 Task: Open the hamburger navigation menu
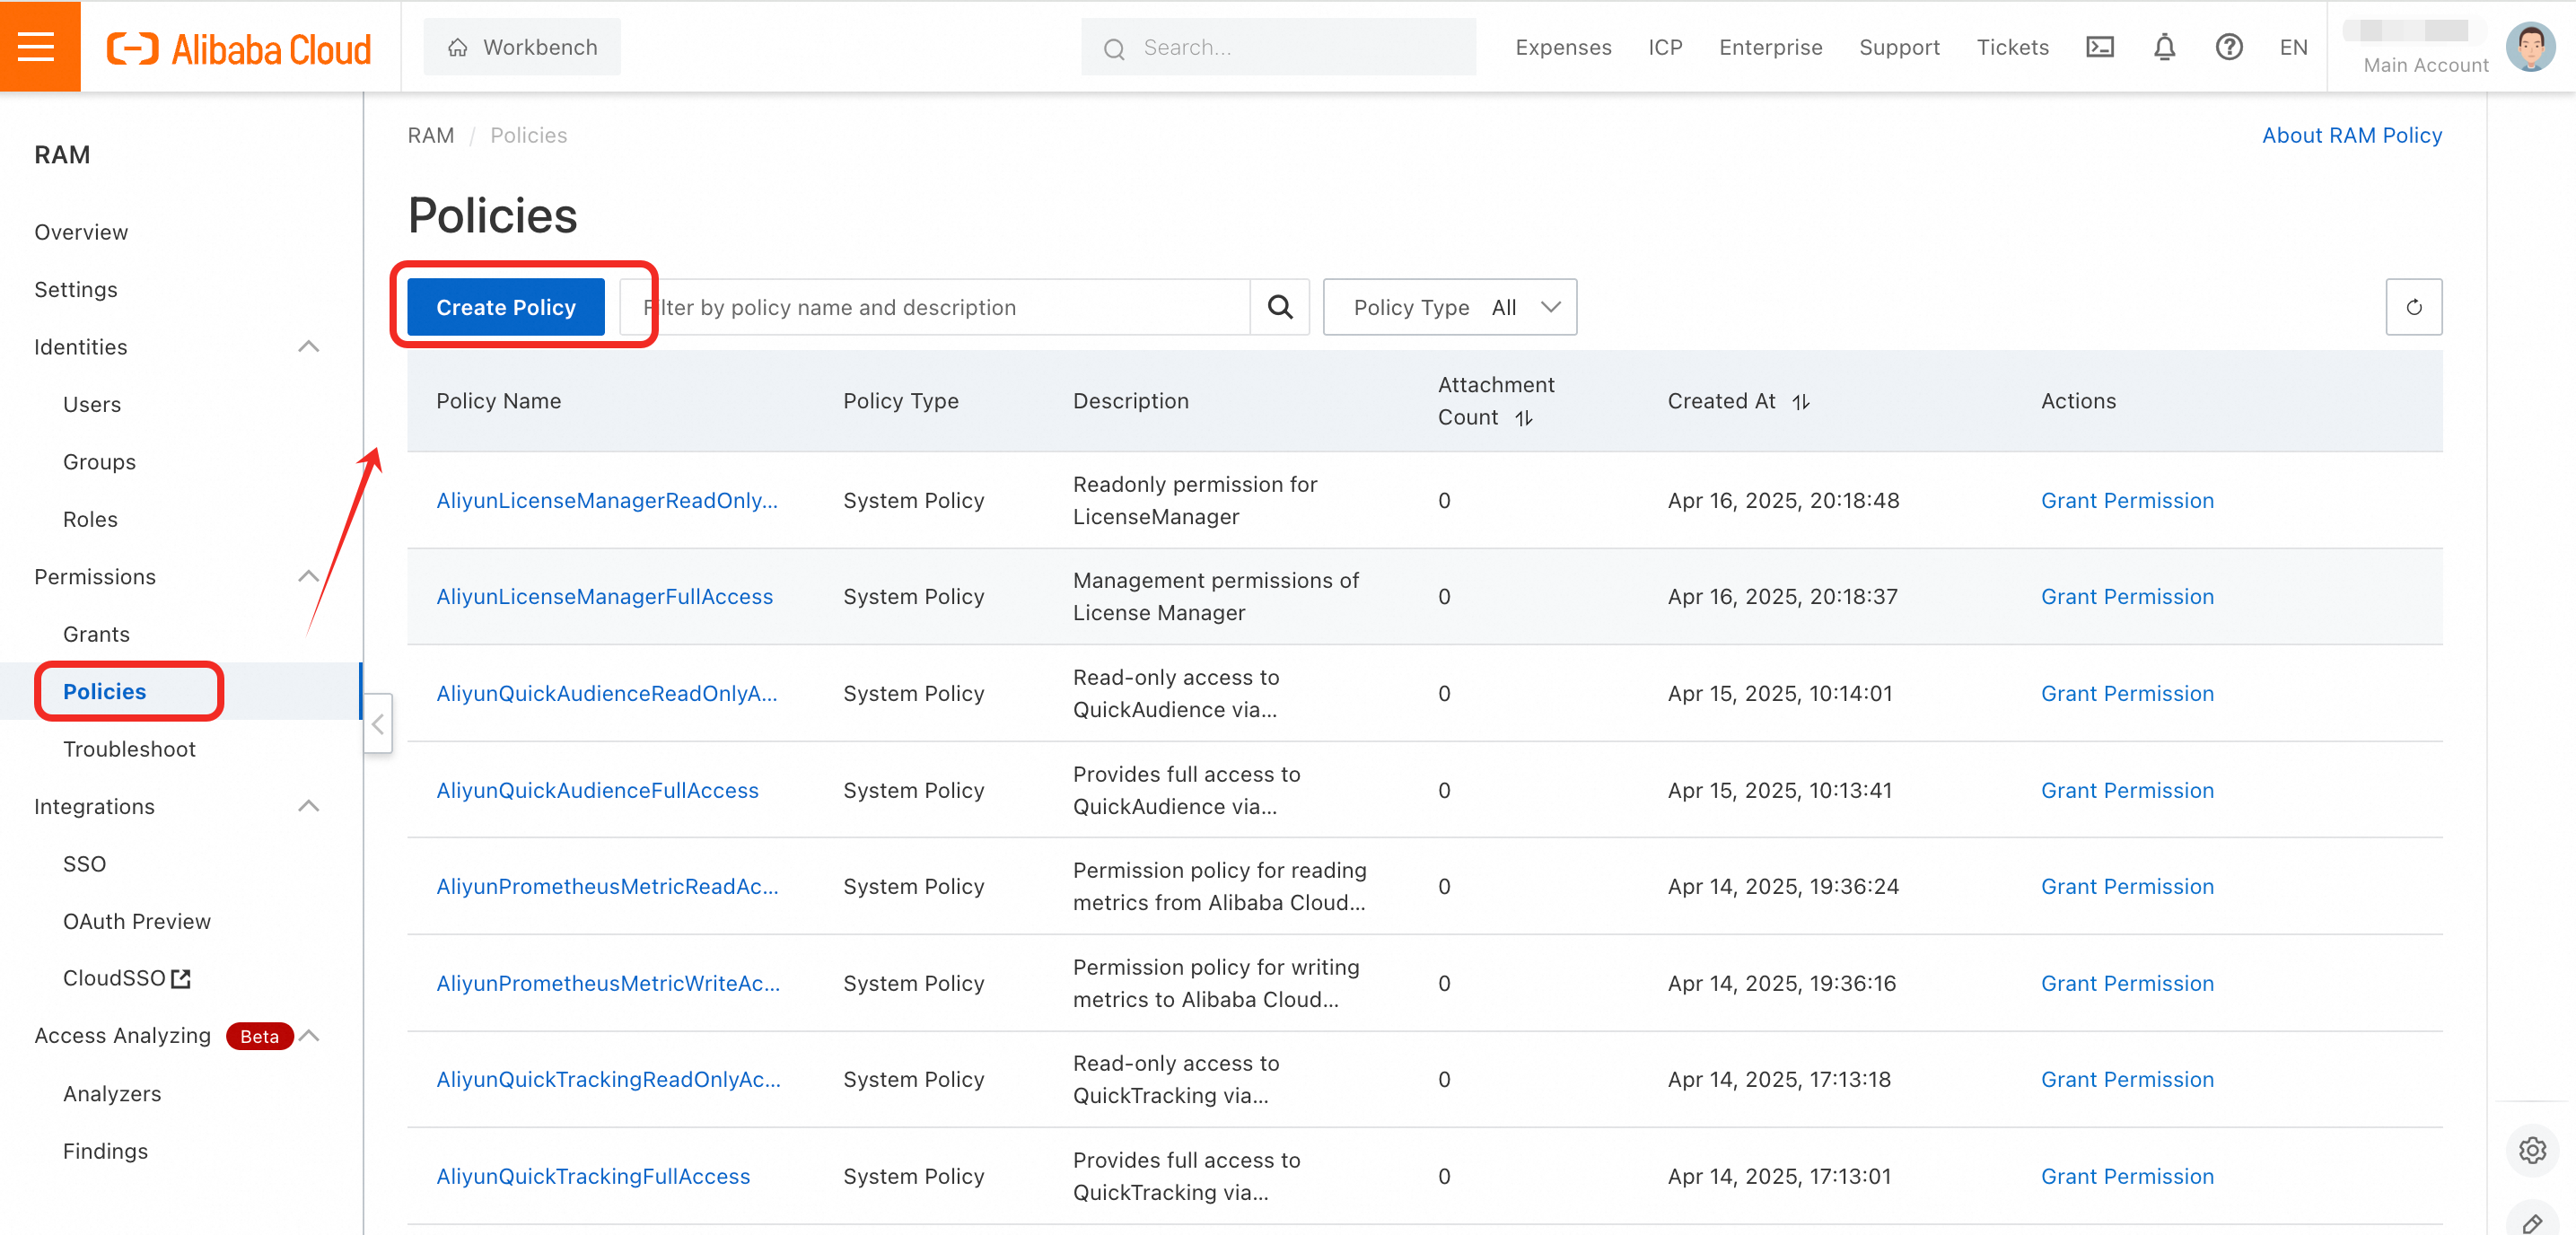coord(37,46)
